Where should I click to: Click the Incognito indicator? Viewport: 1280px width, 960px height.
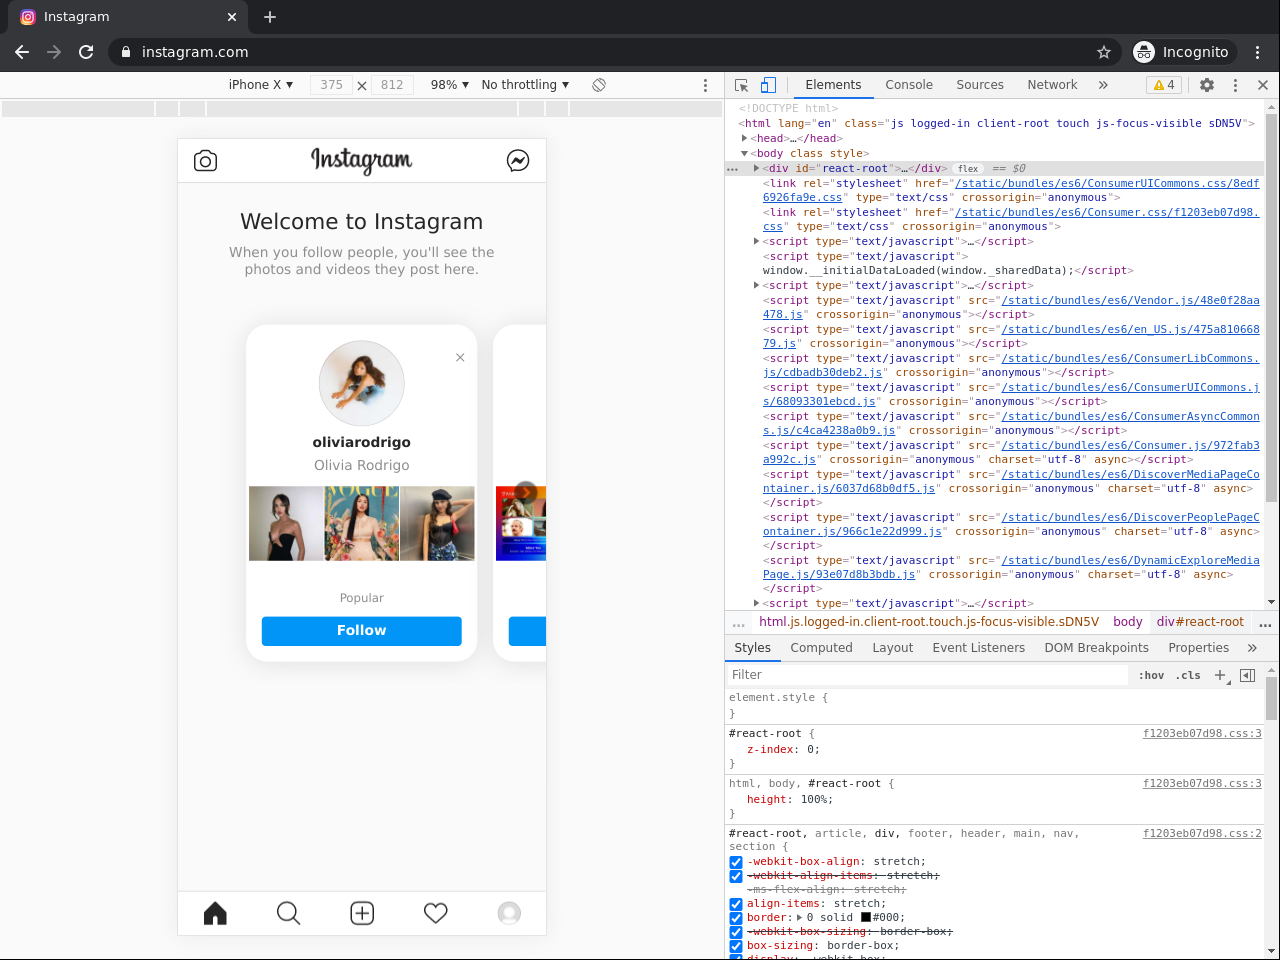tap(1182, 52)
